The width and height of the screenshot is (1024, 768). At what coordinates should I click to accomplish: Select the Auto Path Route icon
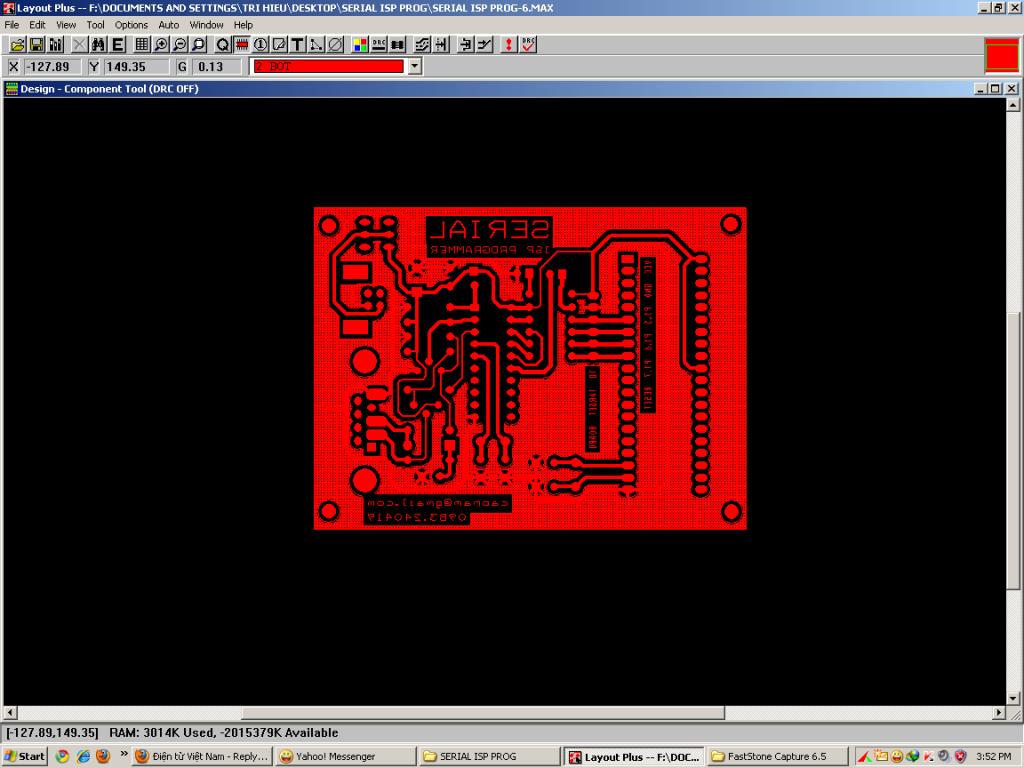pyautogui.click(x=423, y=44)
